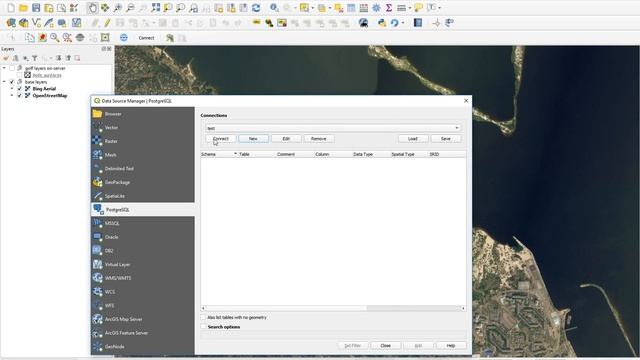Activate the Identify Features tool
The width and height of the screenshot is (640, 360).
click(x=274, y=7)
